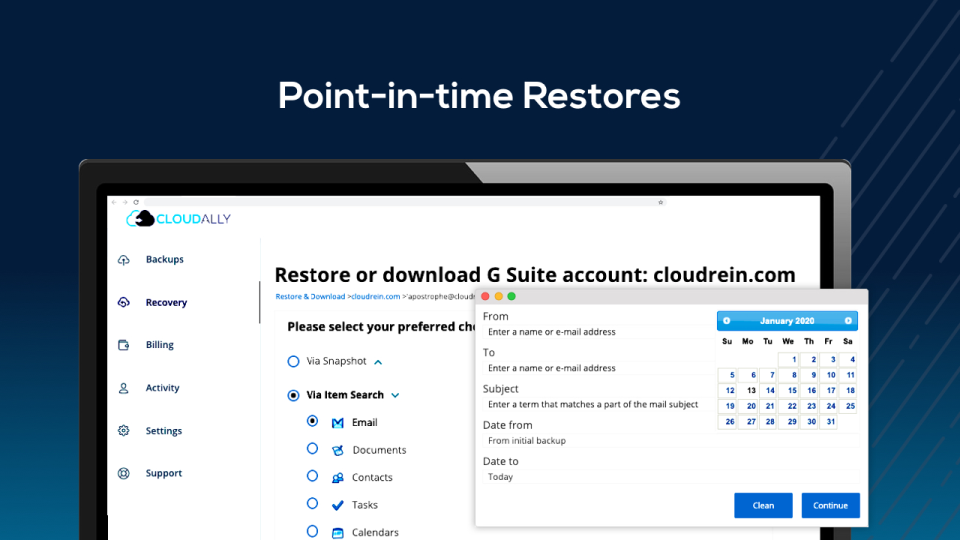The image size is (960, 540).
Task: Pick January 1 in the calendar
Action: tap(789, 359)
